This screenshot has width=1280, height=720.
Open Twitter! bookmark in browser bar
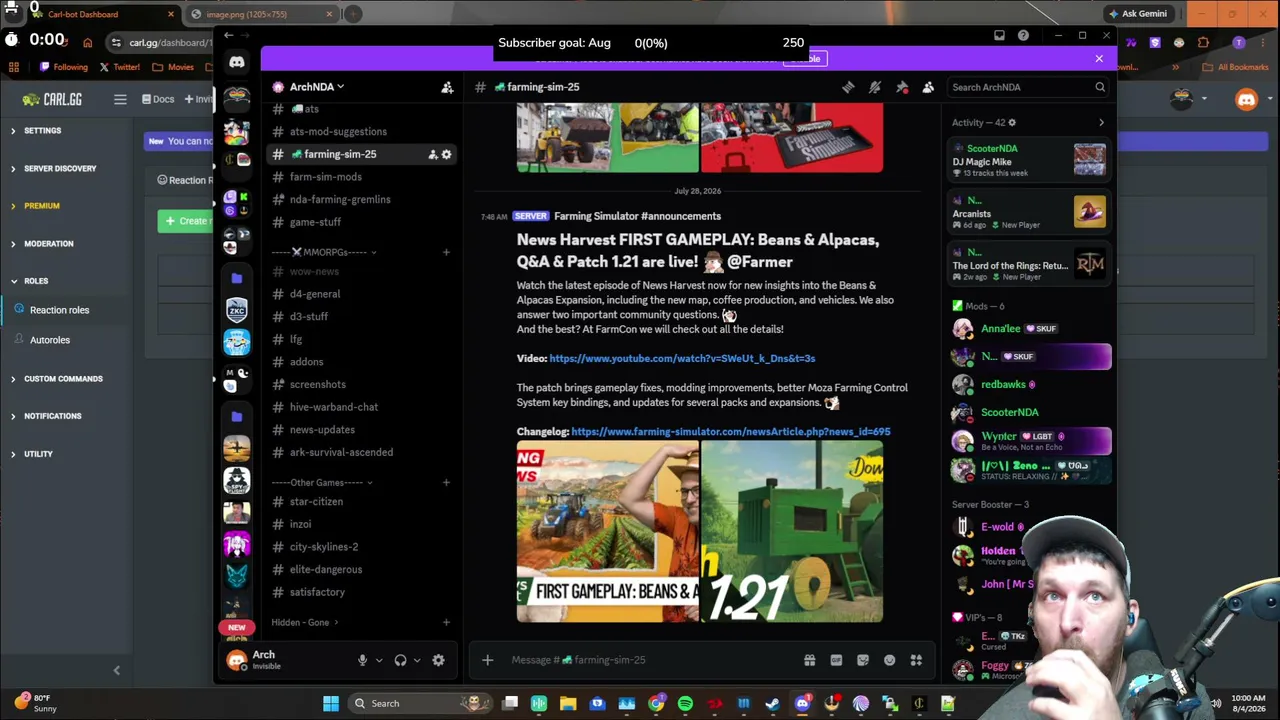pos(120,67)
